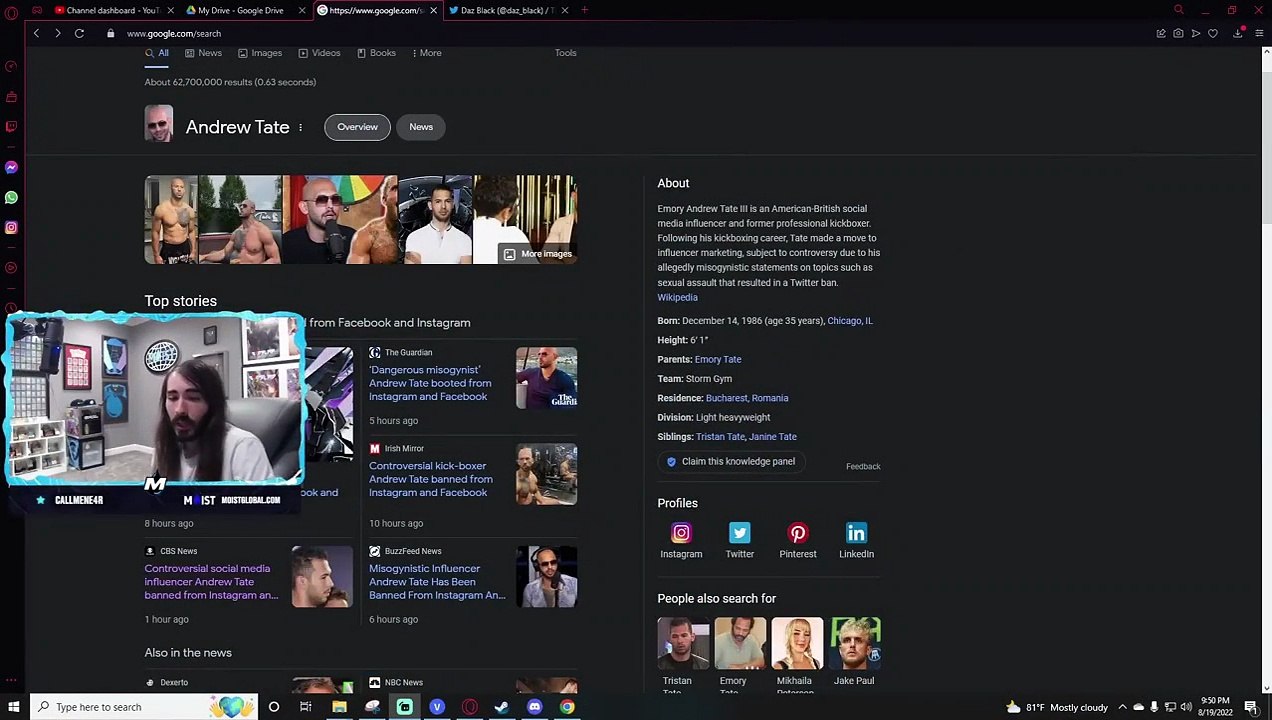Take a snapshot with the camera icon
This screenshot has width=1272, height=720.
[x=1178, y=33]
